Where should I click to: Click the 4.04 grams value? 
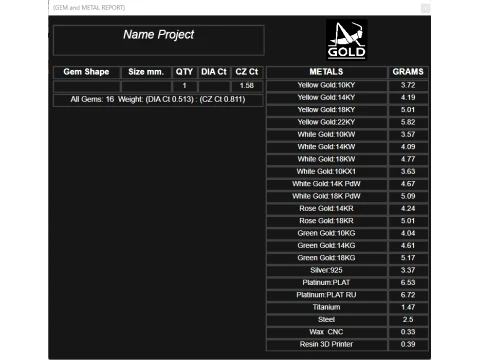pos(408,233)
